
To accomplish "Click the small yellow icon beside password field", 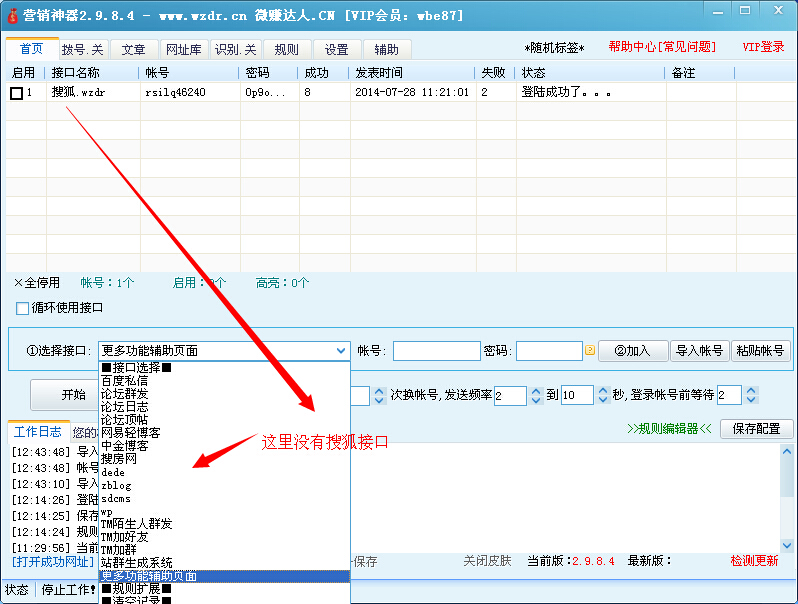I will [x=590, y=350].
